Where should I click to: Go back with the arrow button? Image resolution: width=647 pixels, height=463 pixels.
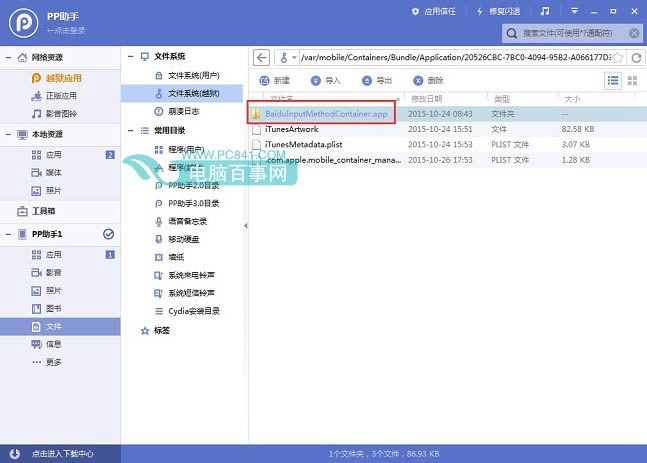click(x=261, y=57)
